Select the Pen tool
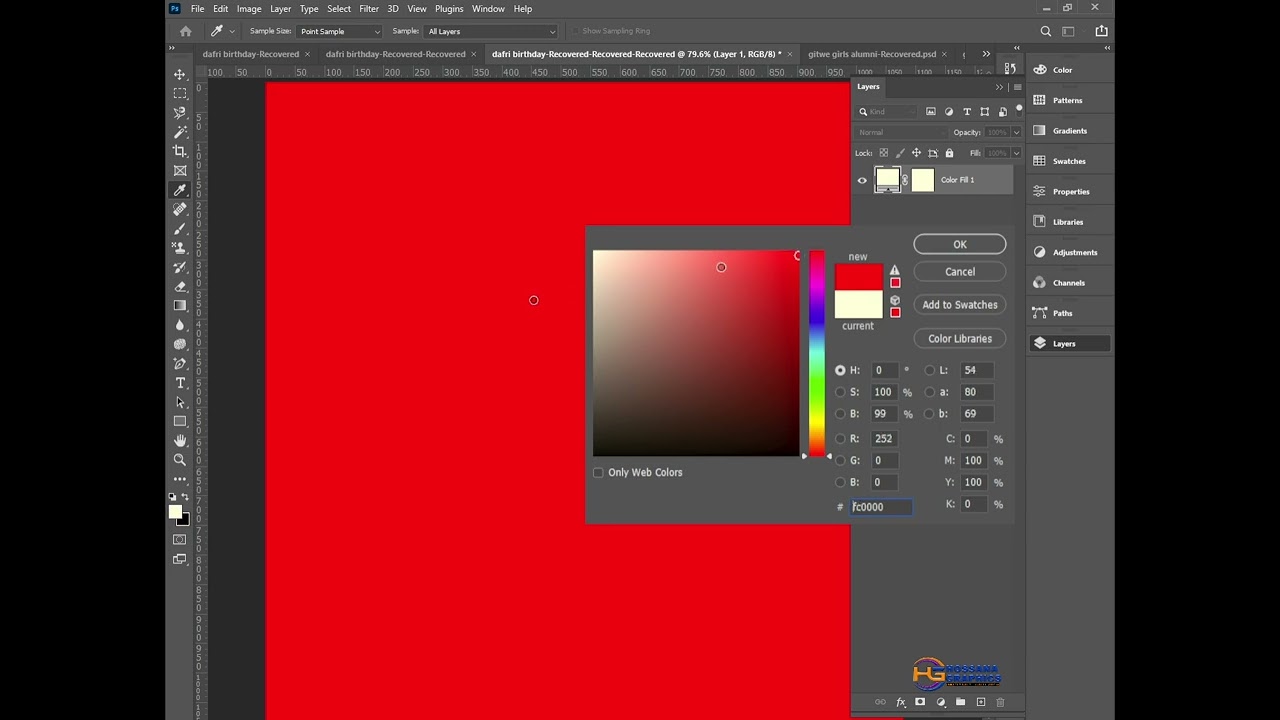The height and width of the screenshot is (720, 1280). point(180,364)
